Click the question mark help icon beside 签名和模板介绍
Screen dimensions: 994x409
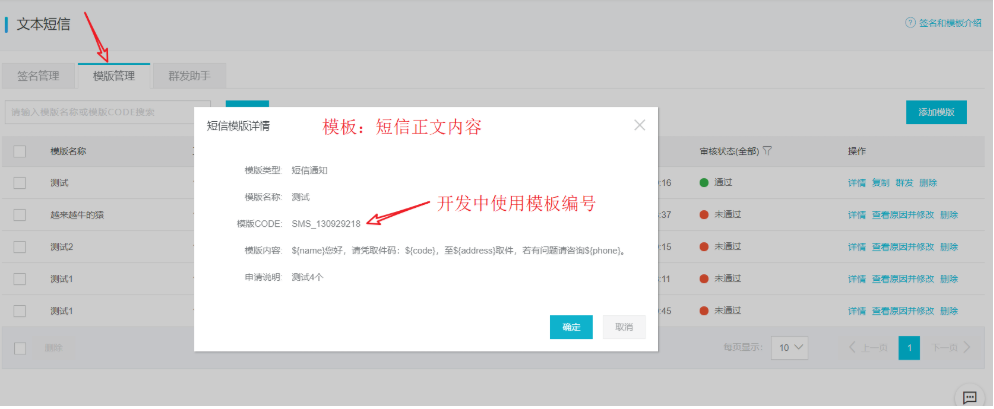[910, 23]
